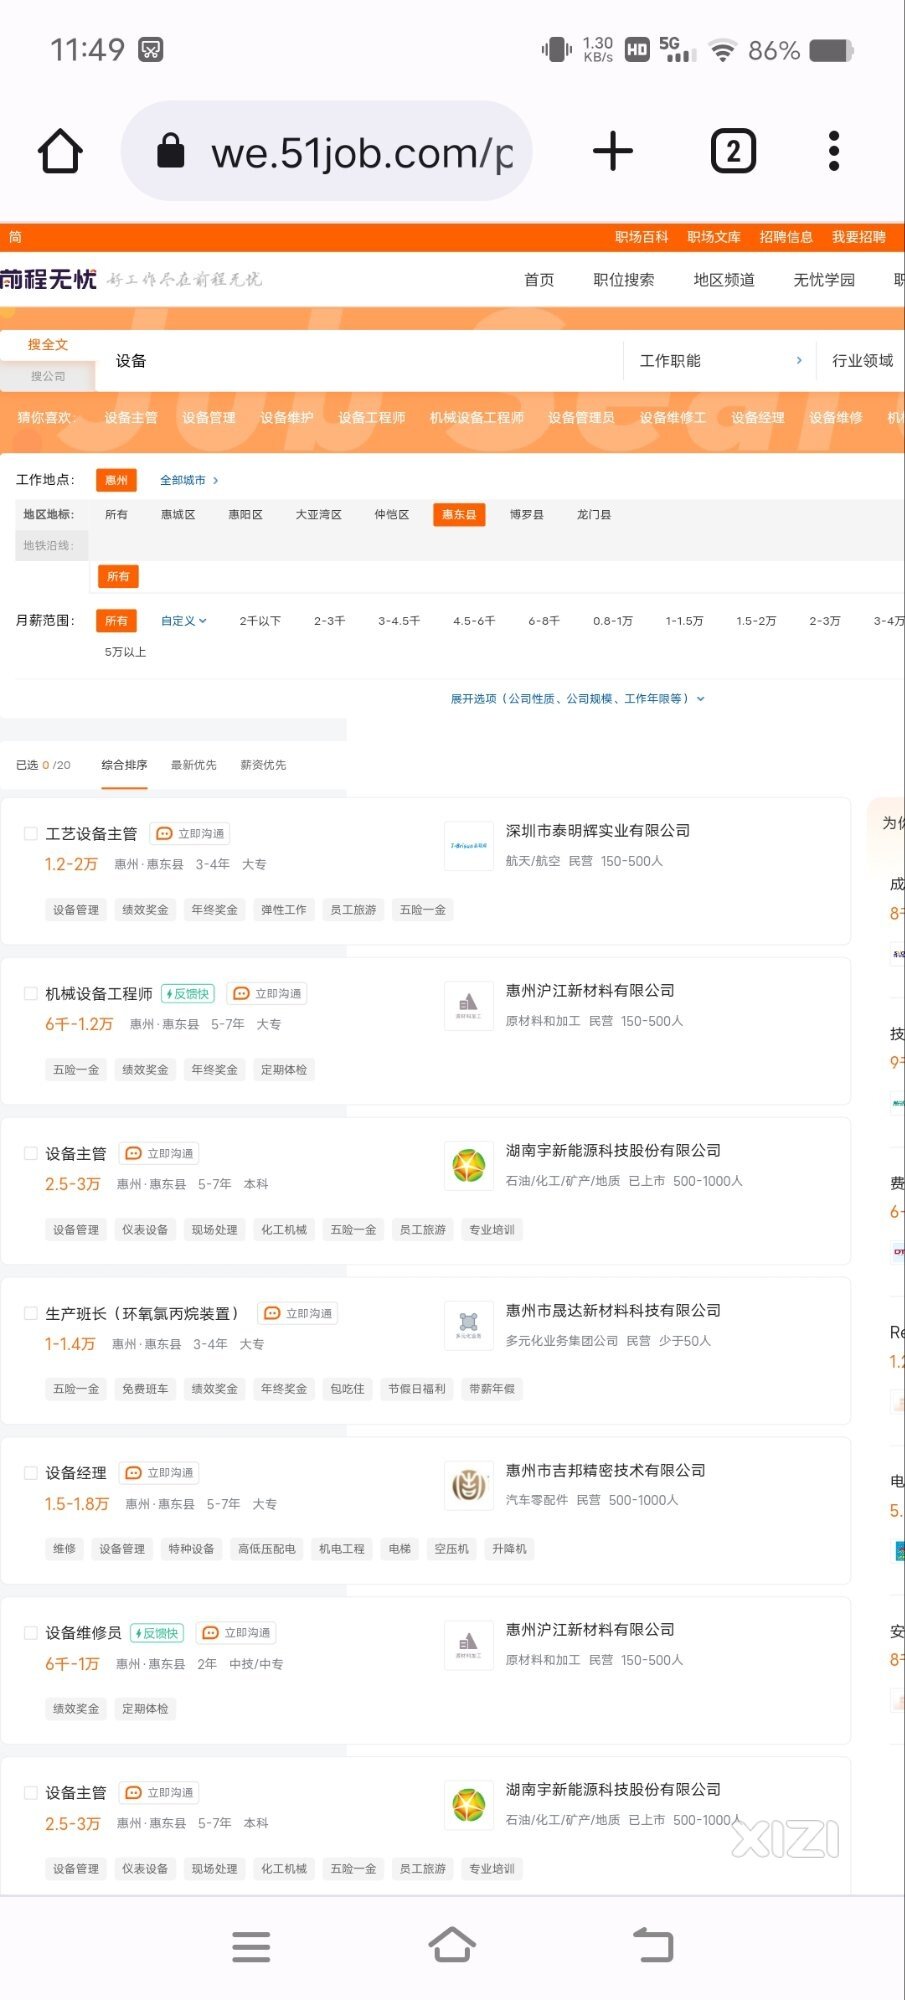Click 立即沟通 chat on 机械设备工程师 job
The height and width of the screenshot is (2000, 905).
pos(267,993)
